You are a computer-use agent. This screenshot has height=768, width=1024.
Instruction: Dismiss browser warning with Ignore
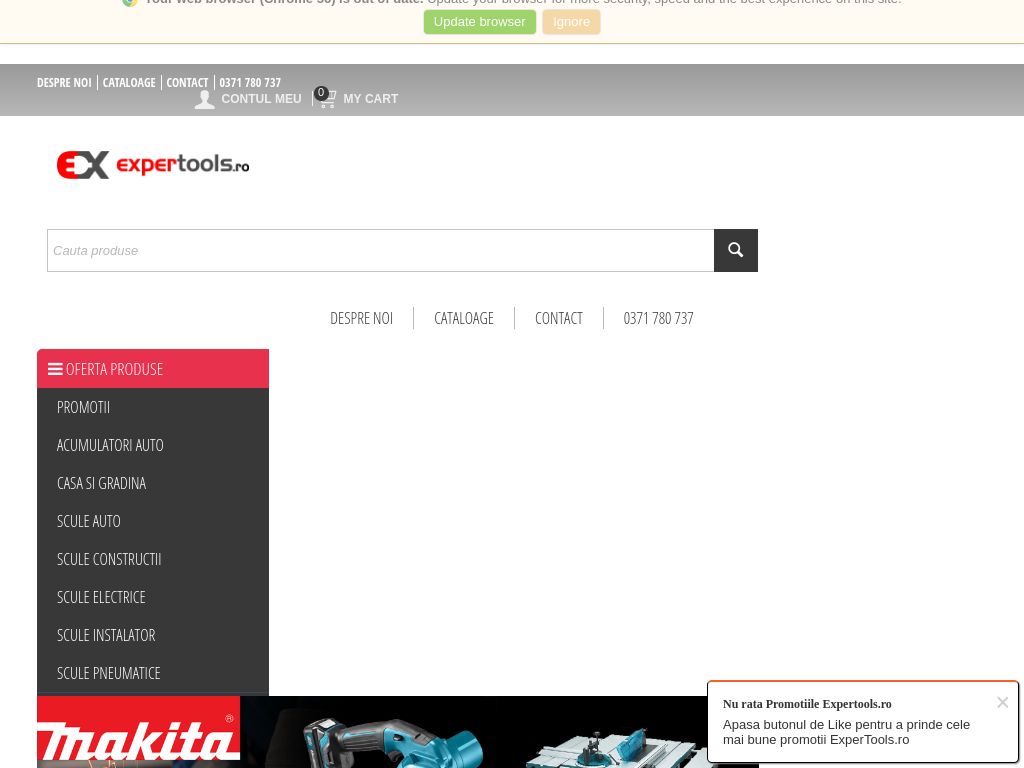click(x=571, y=22)
